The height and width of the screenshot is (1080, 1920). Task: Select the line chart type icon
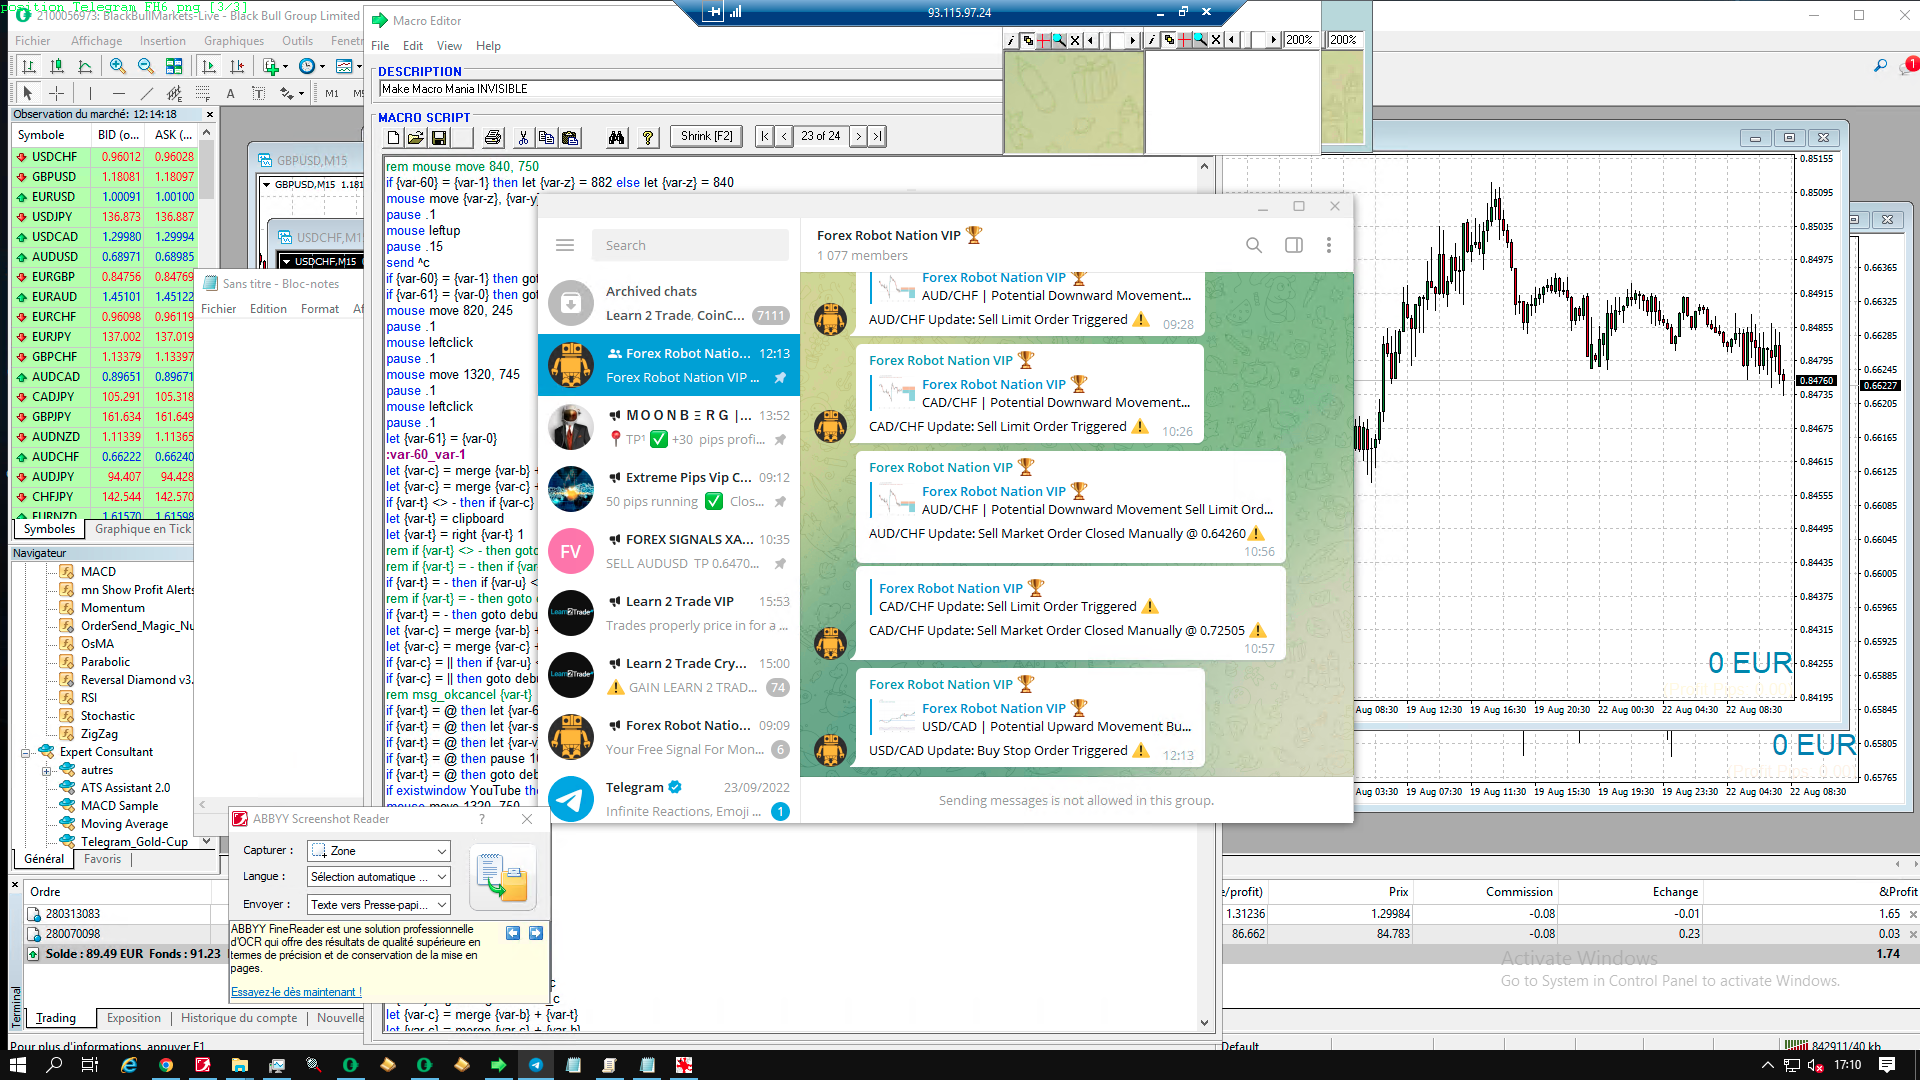85,66
